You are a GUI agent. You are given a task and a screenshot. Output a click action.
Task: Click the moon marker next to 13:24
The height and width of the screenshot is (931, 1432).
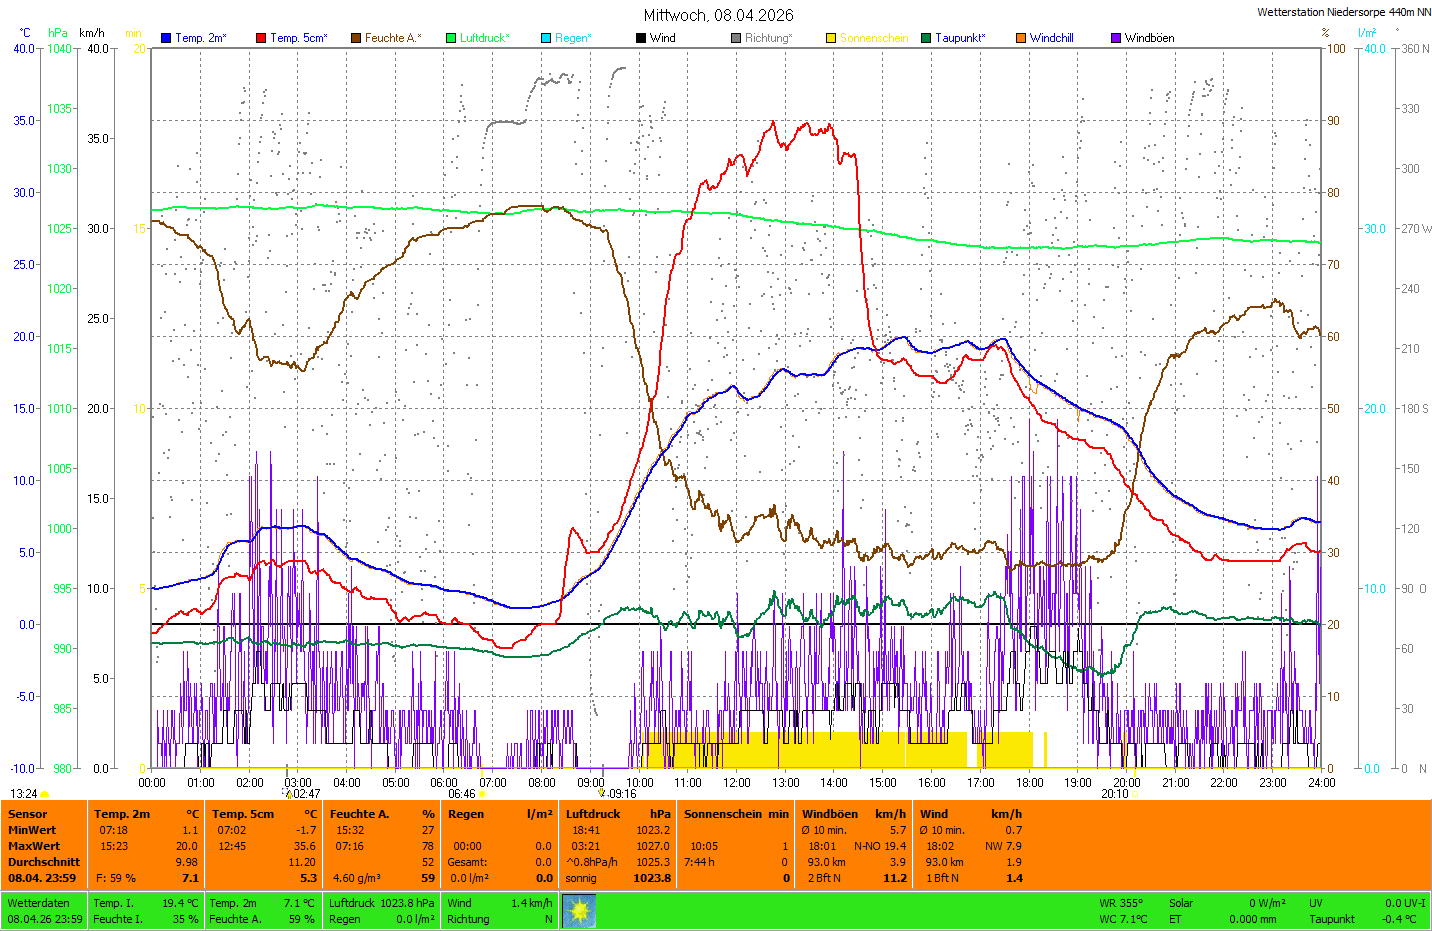pos(45,794)
